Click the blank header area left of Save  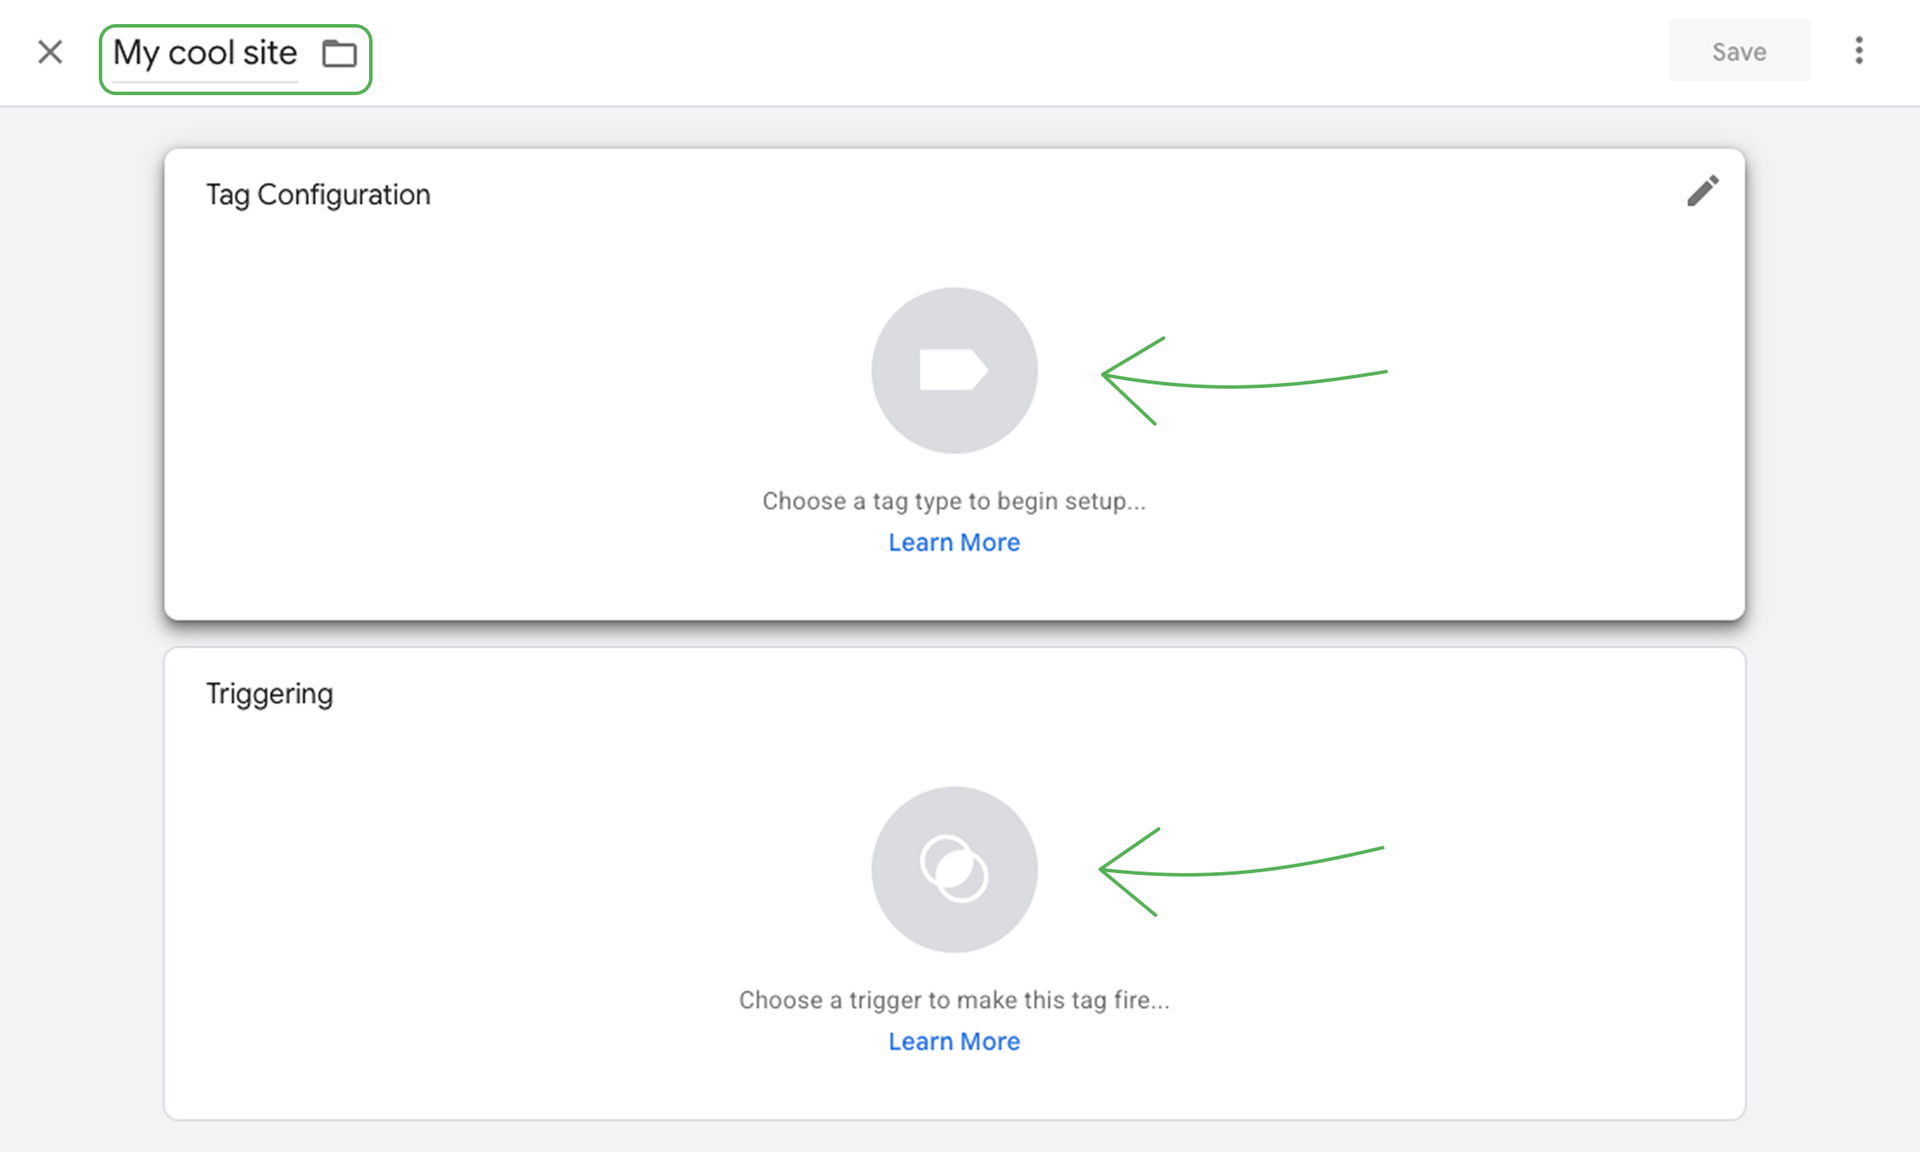click(1000, 52)
